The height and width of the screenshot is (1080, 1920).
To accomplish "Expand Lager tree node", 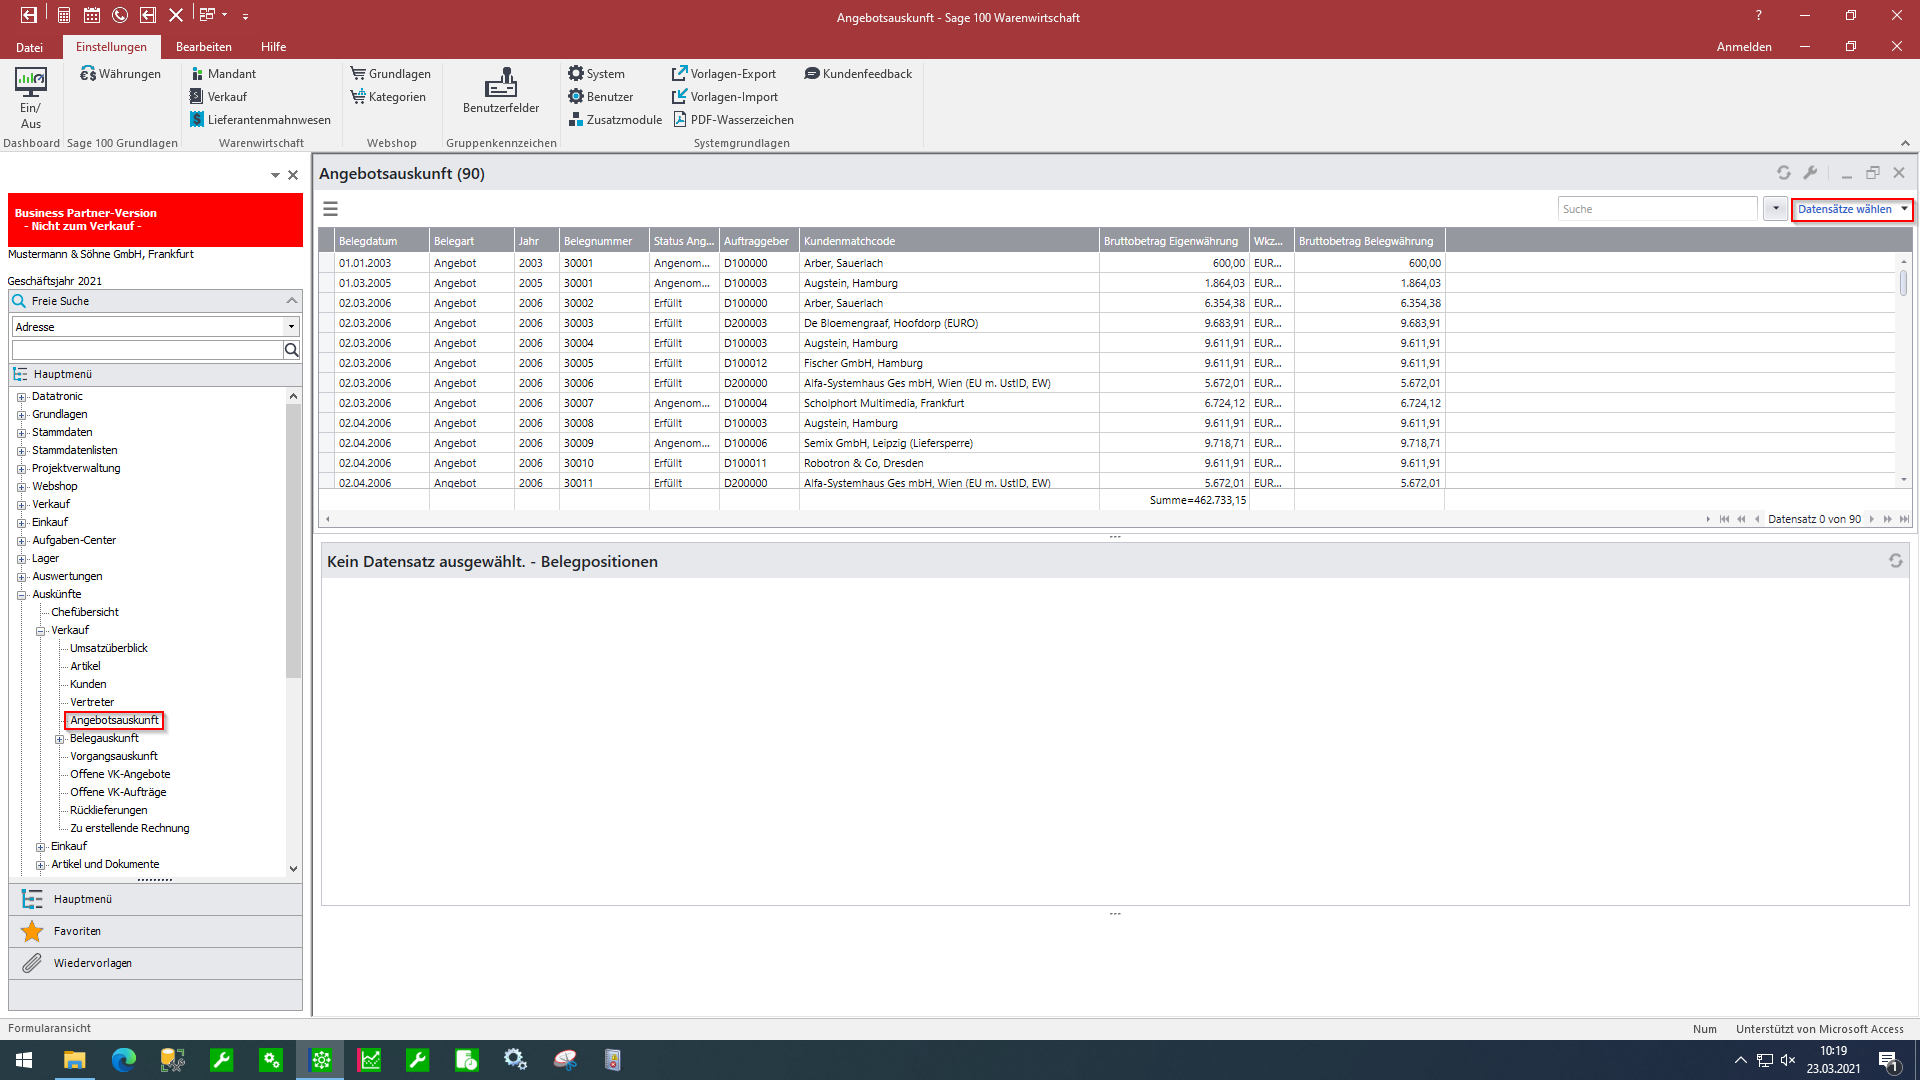I will coord(21,559).
